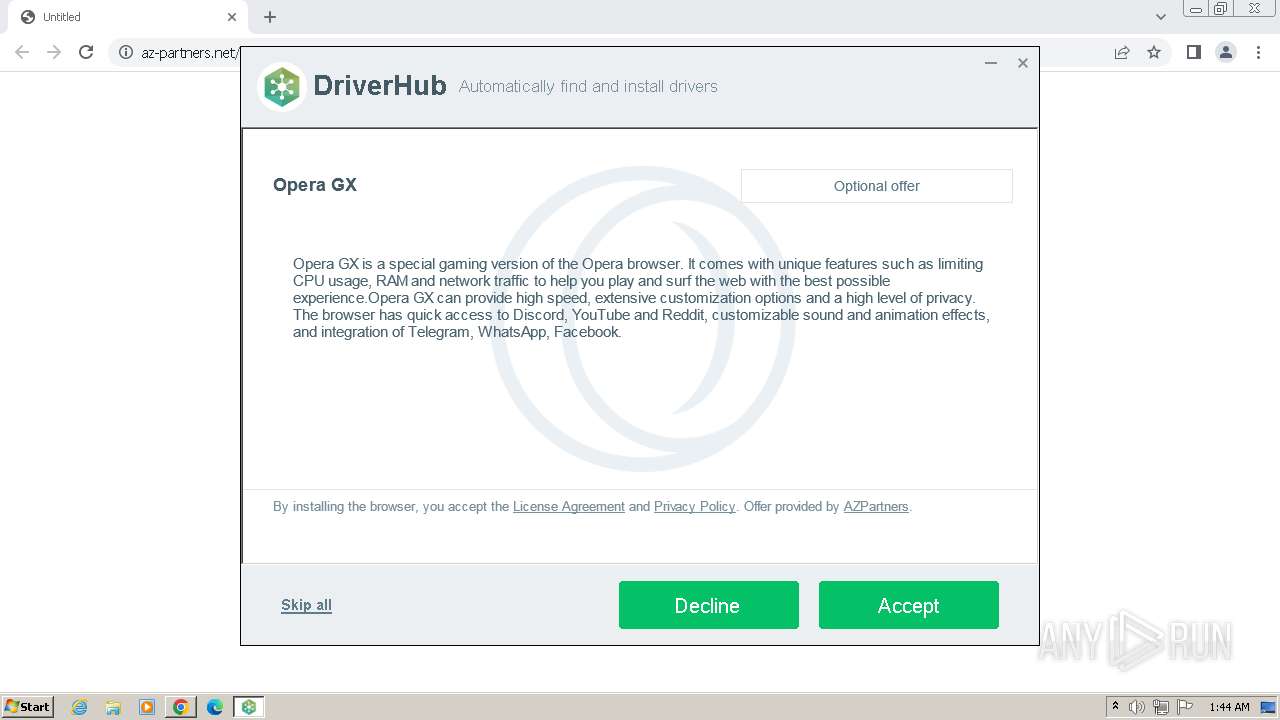Click the Optional offer box
The image size is (1280, 720).
(877, 186)
